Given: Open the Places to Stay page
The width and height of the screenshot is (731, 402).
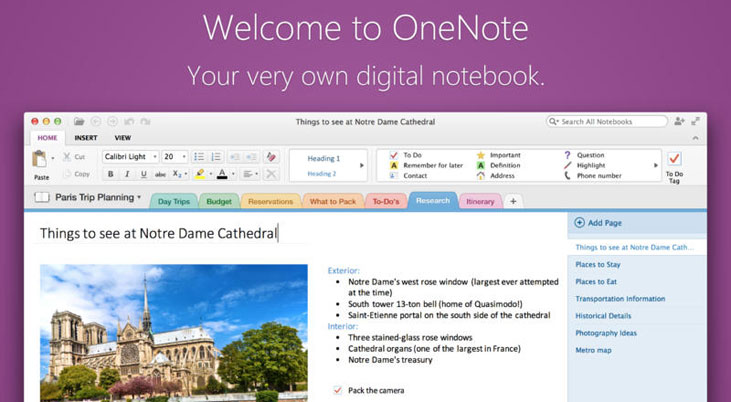Looking at the screenshot, I should (x=599, y=264).
